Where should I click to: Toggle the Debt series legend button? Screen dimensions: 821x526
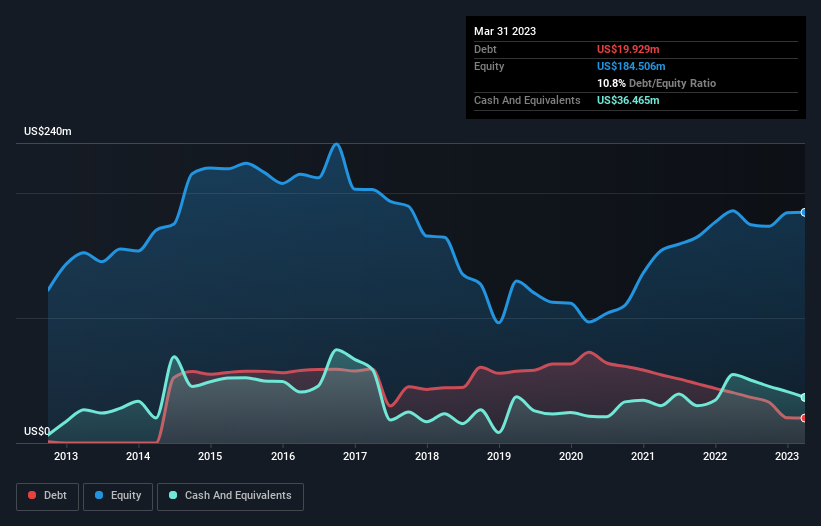click(48, 496)
